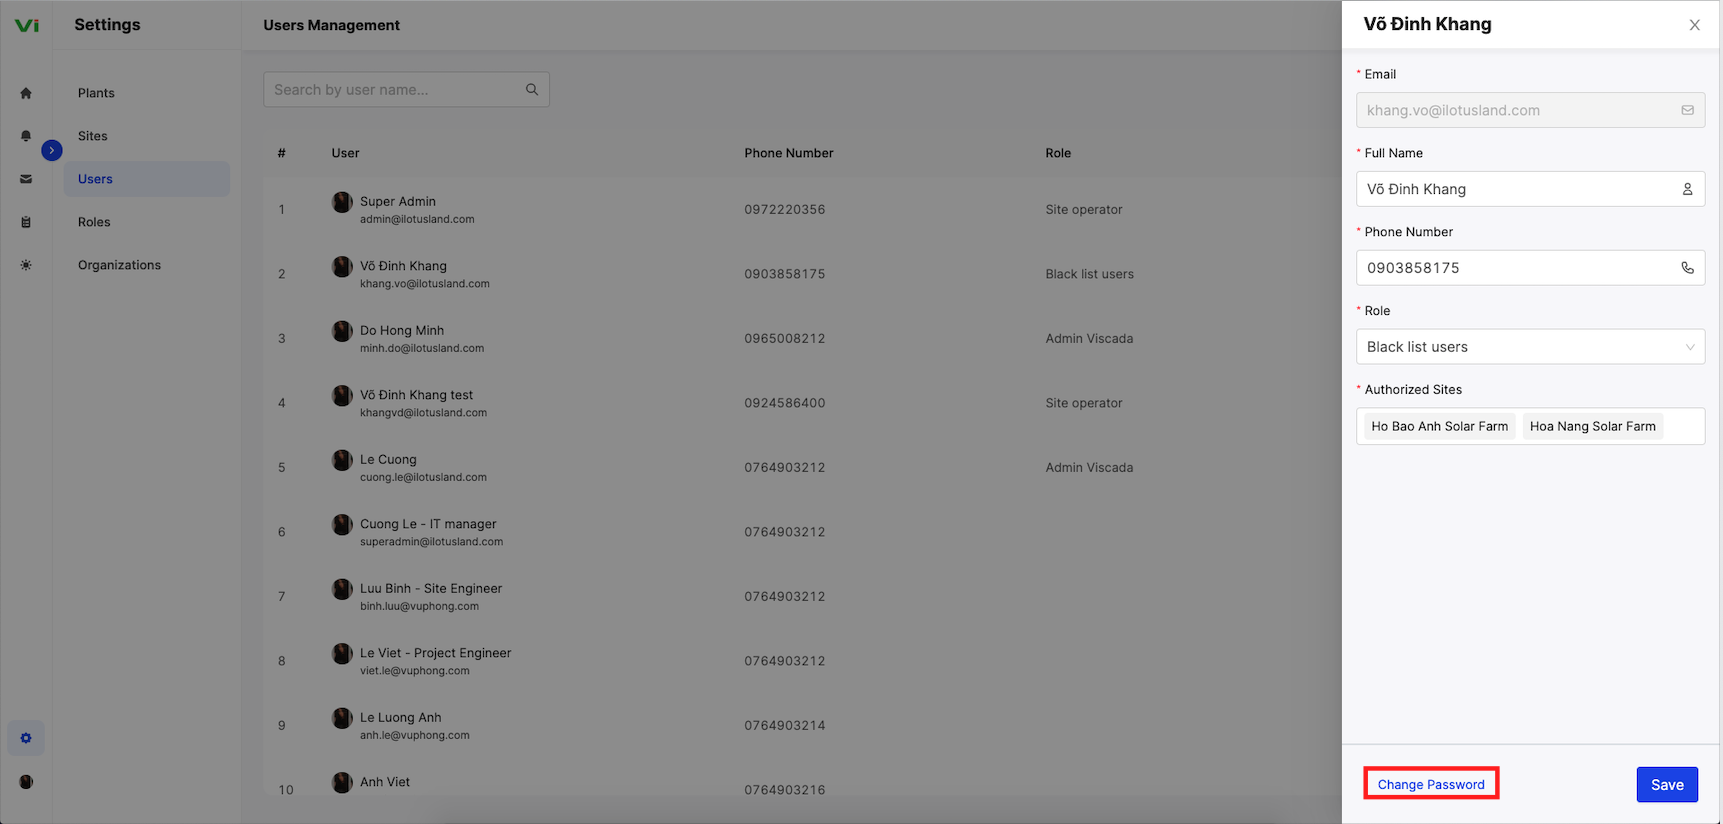Click phone number 0965008212
The width and height of the screenshot is (1723, 824).
[x=785, y=338]
